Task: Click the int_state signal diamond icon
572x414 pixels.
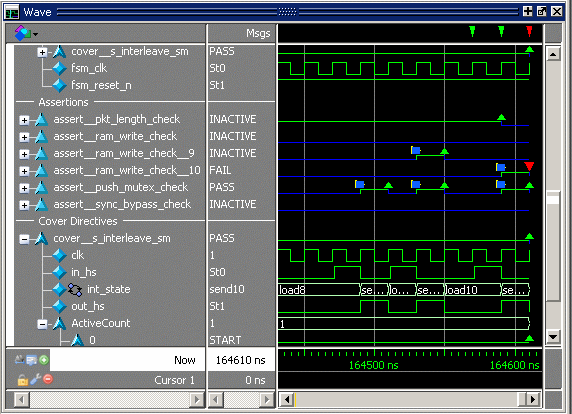Action: point(59,289)
